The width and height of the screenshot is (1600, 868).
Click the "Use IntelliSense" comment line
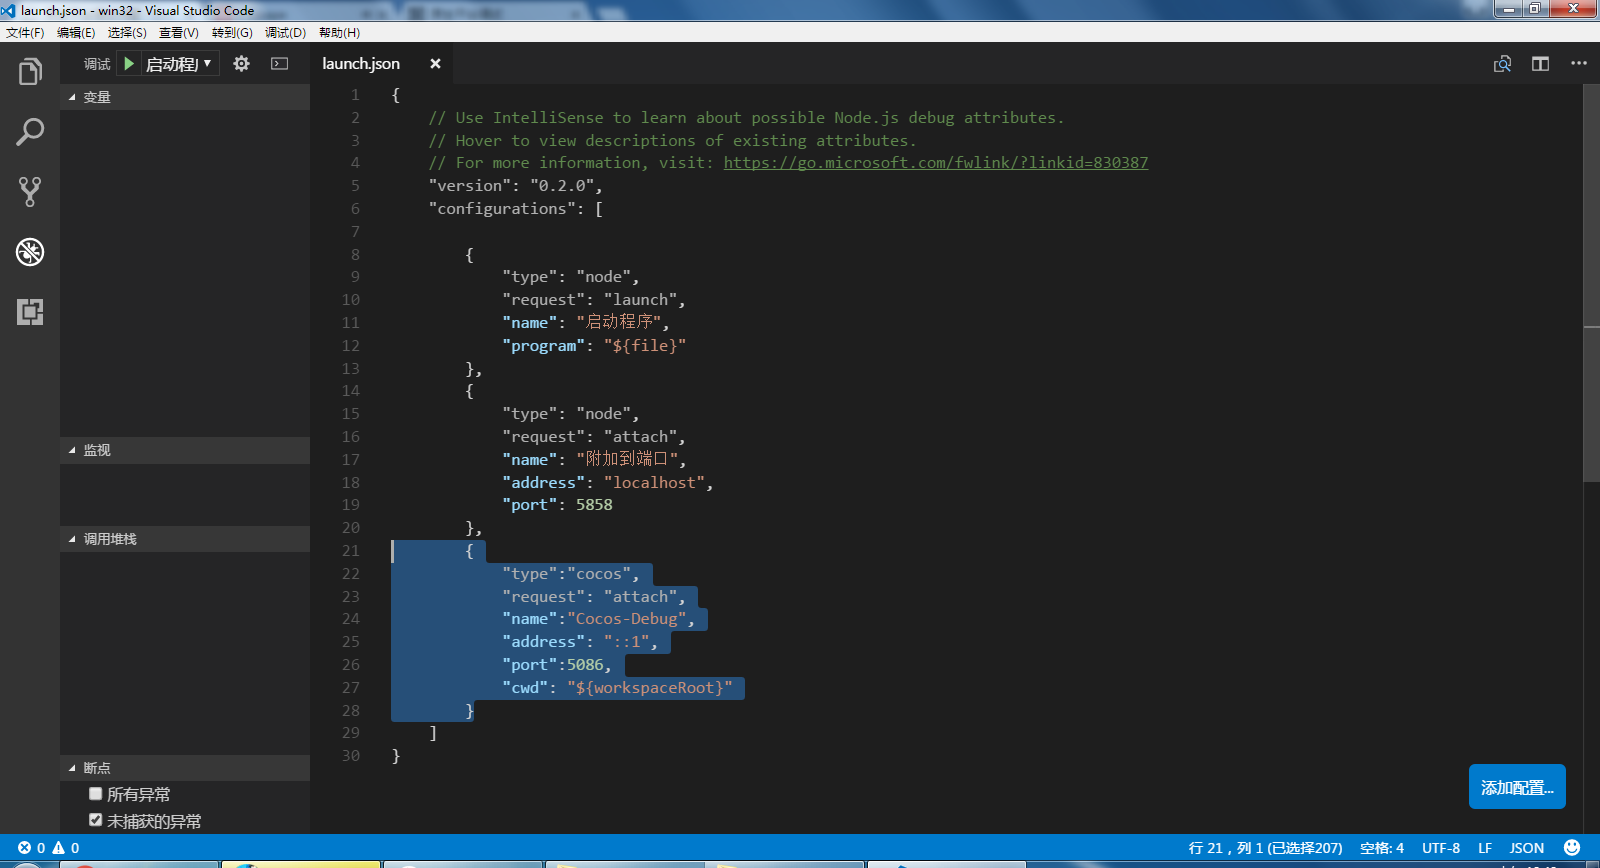tap(746, 118)
